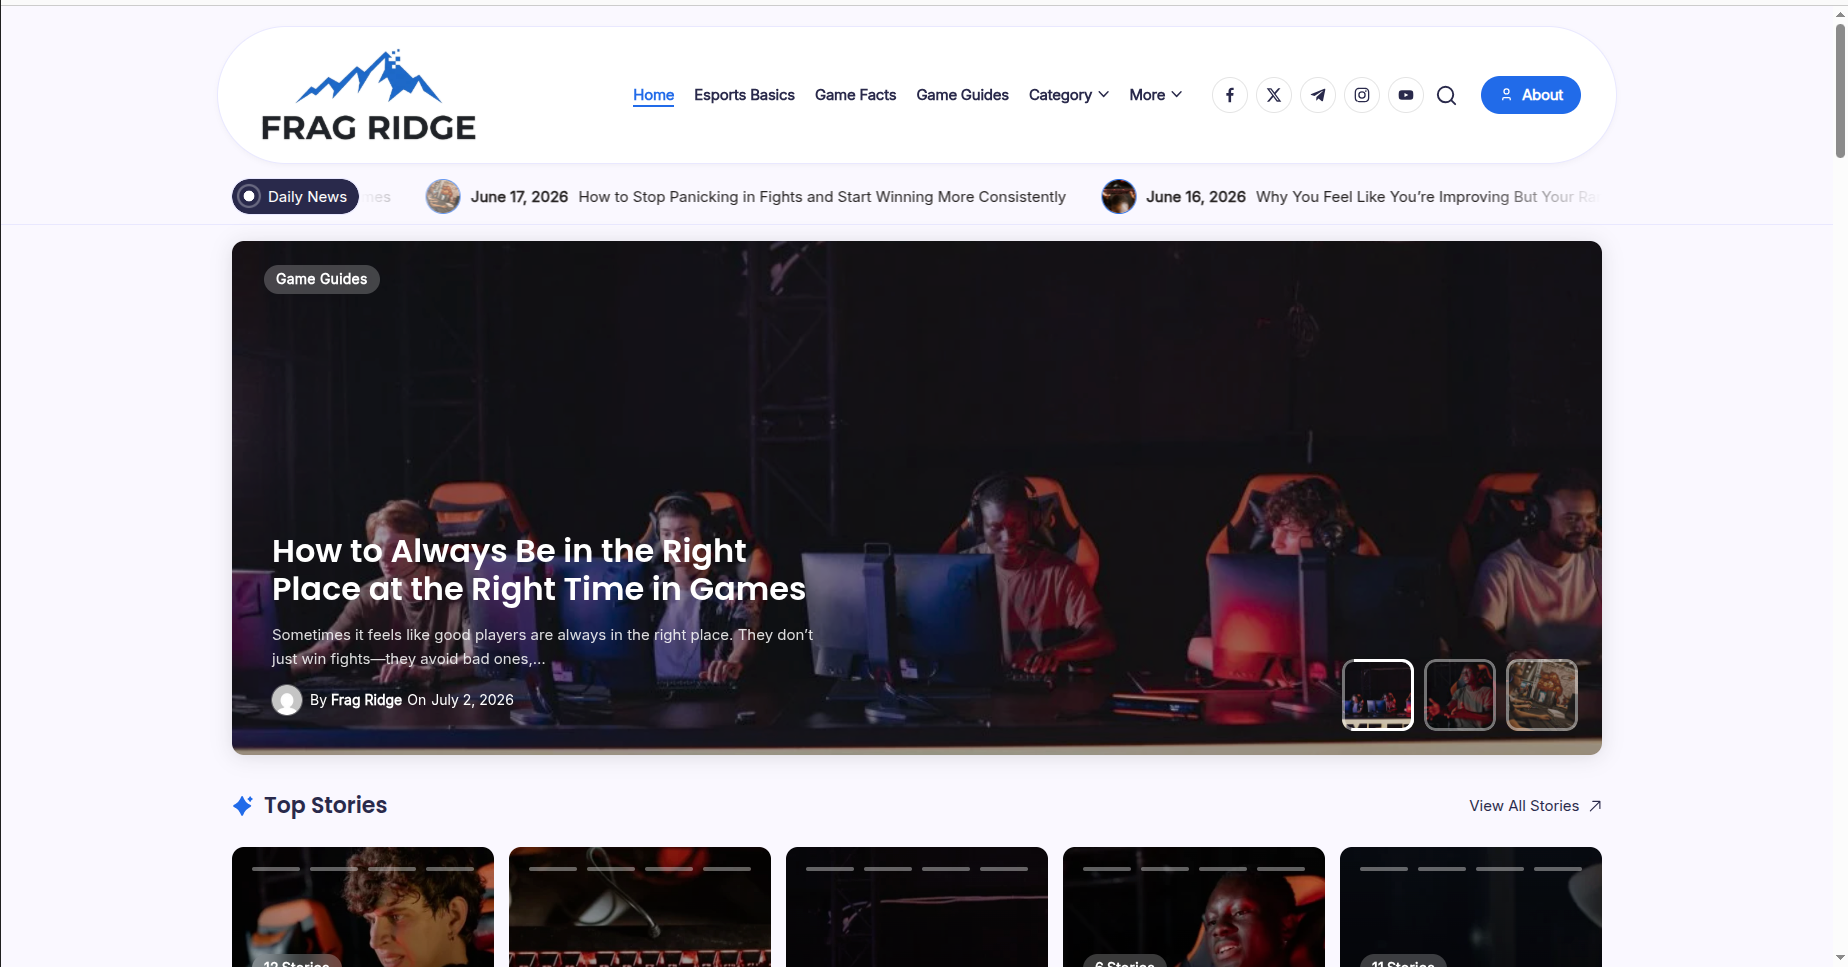Open the Game Facts menu item
Screen dimensions: 1848x967
pyautogui.click(x=855, y=95)
